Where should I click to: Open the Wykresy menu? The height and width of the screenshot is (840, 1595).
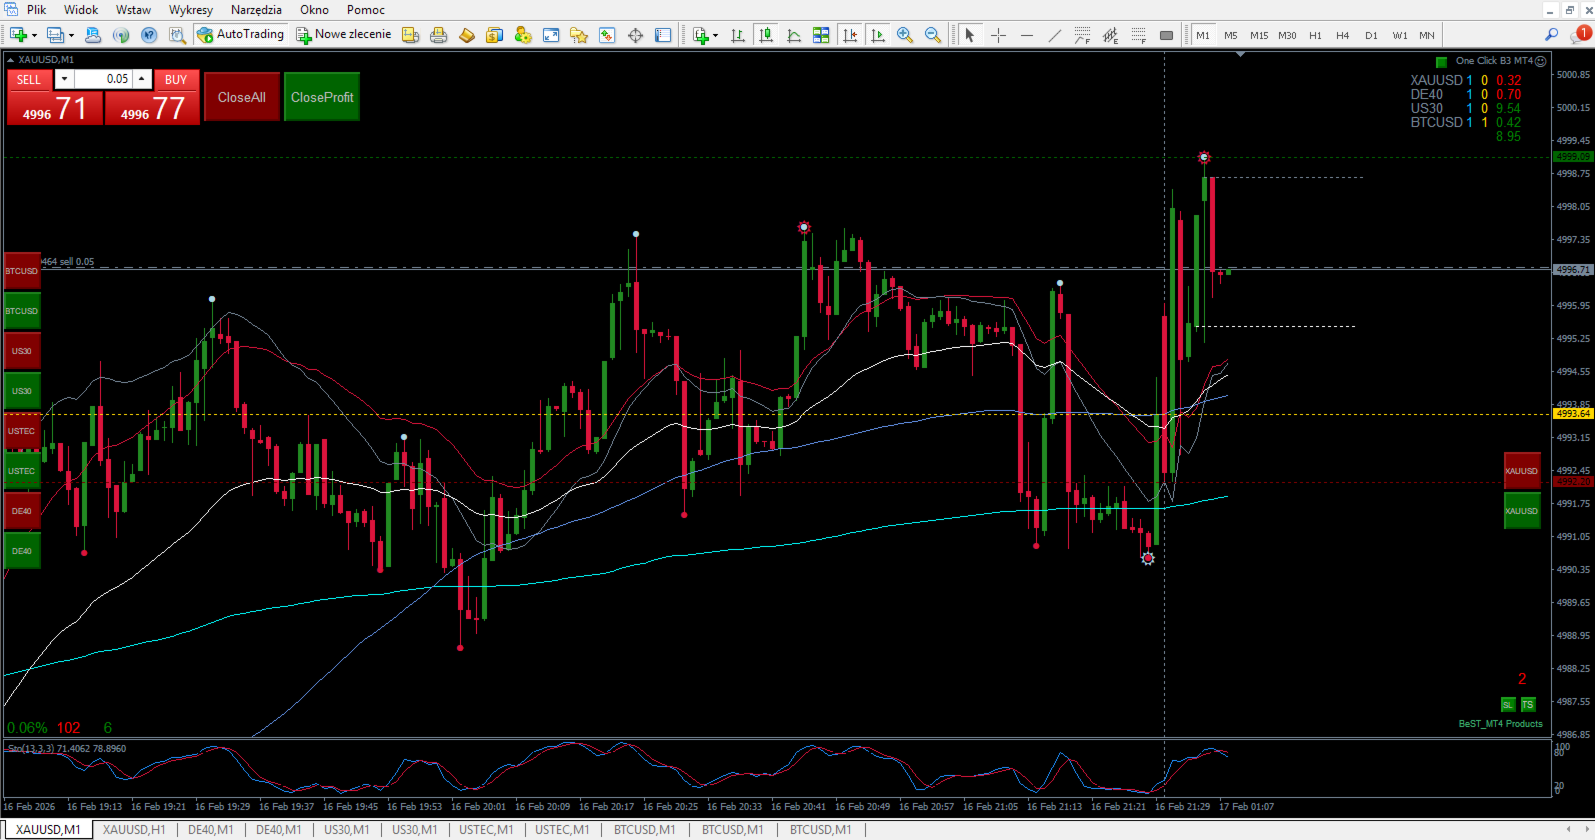pos(191,10)
